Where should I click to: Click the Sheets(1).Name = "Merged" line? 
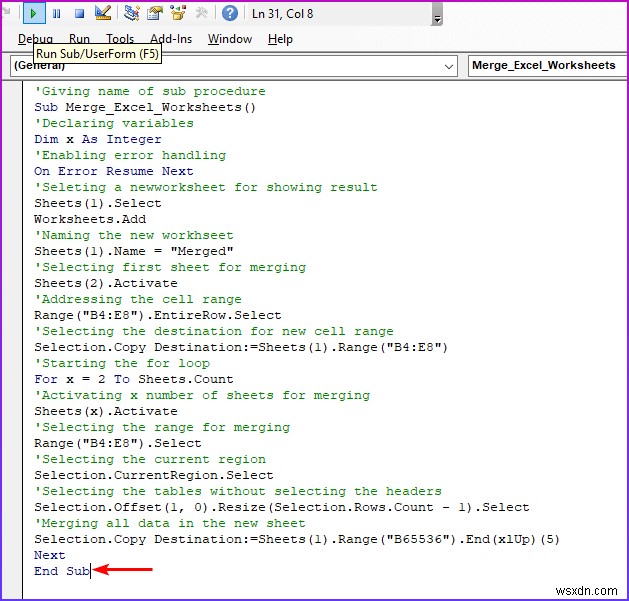click(x=134, y=252)
